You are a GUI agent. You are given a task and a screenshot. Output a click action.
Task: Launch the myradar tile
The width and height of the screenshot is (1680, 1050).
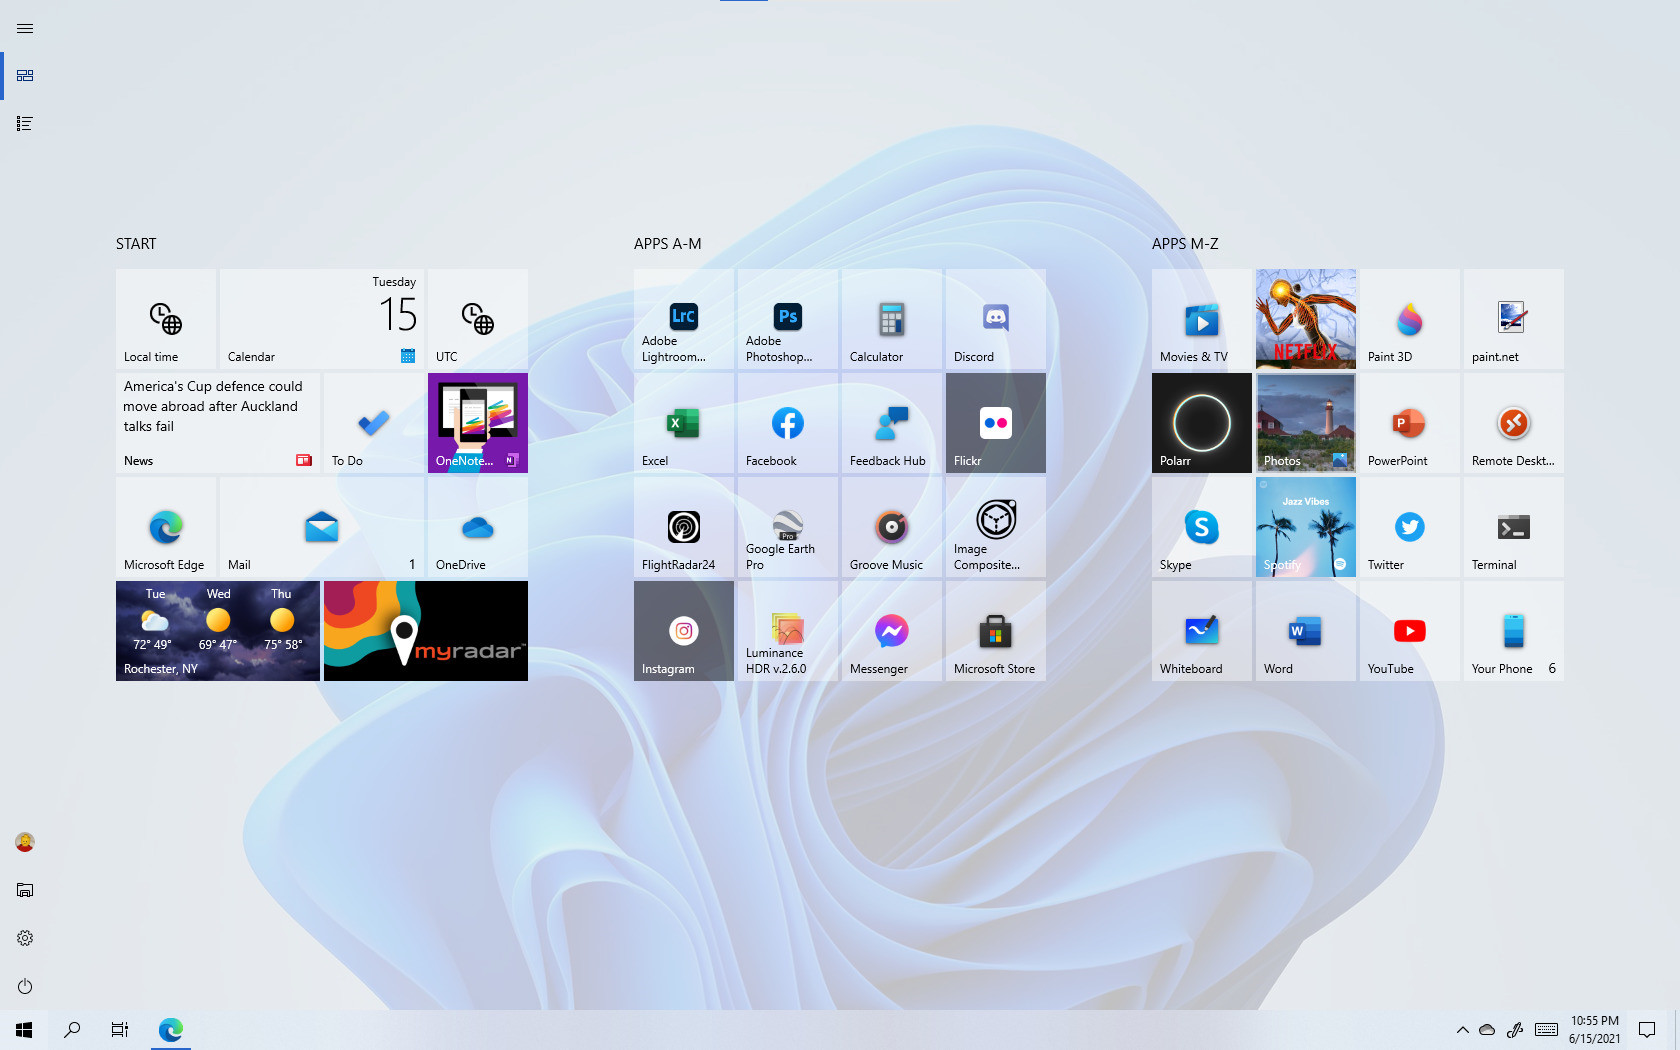426,631
